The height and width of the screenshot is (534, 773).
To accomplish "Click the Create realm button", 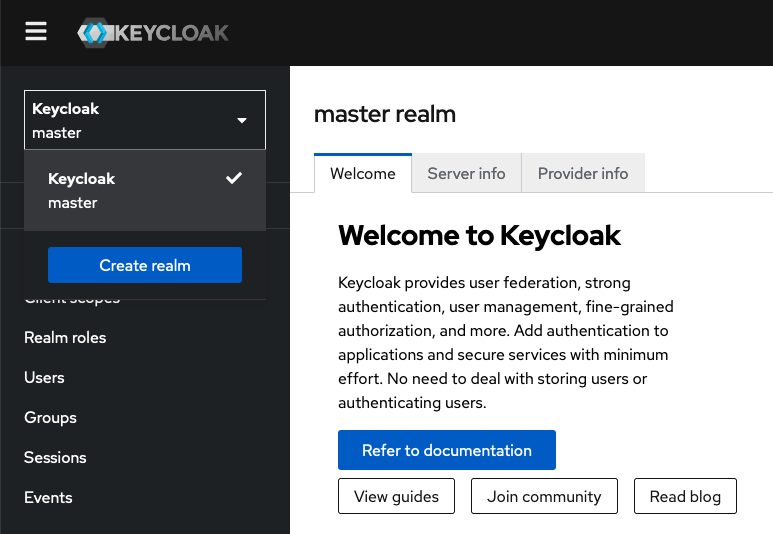I will pyautogui.click(x=145, y=265).
